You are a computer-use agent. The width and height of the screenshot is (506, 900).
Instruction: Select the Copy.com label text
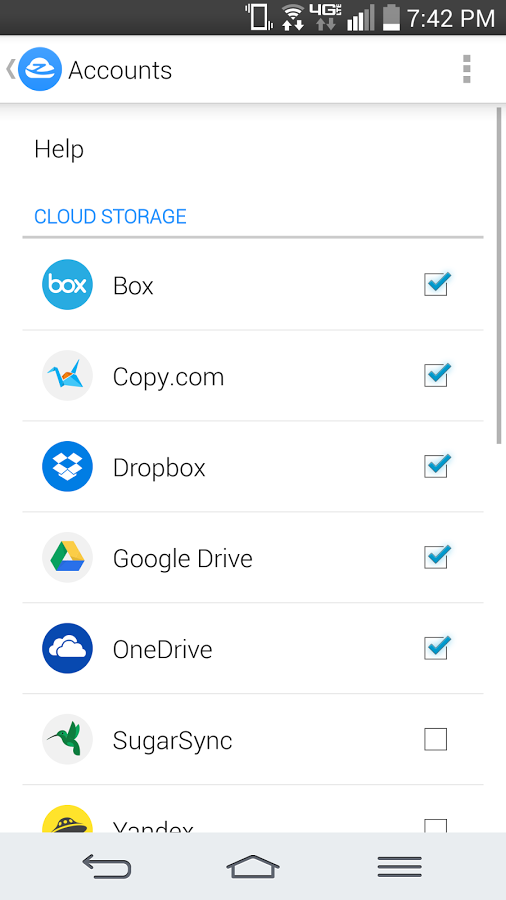pos(168,377)
